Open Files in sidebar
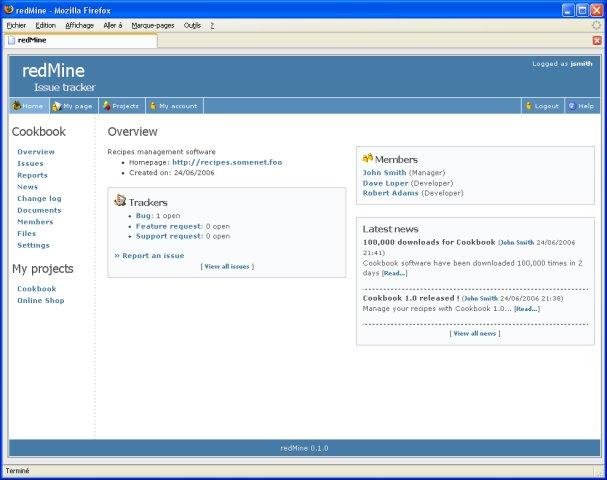 tap(27, 233)
